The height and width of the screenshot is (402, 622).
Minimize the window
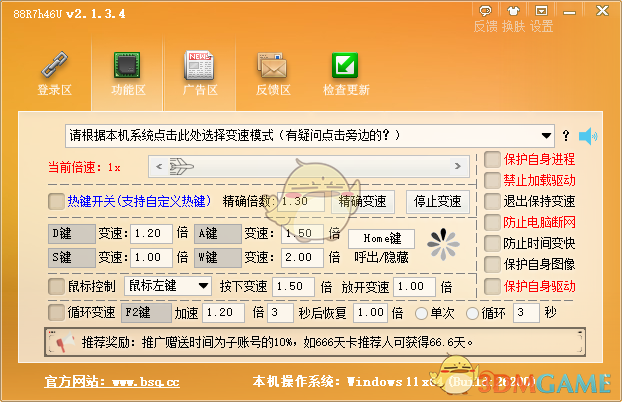569,12
